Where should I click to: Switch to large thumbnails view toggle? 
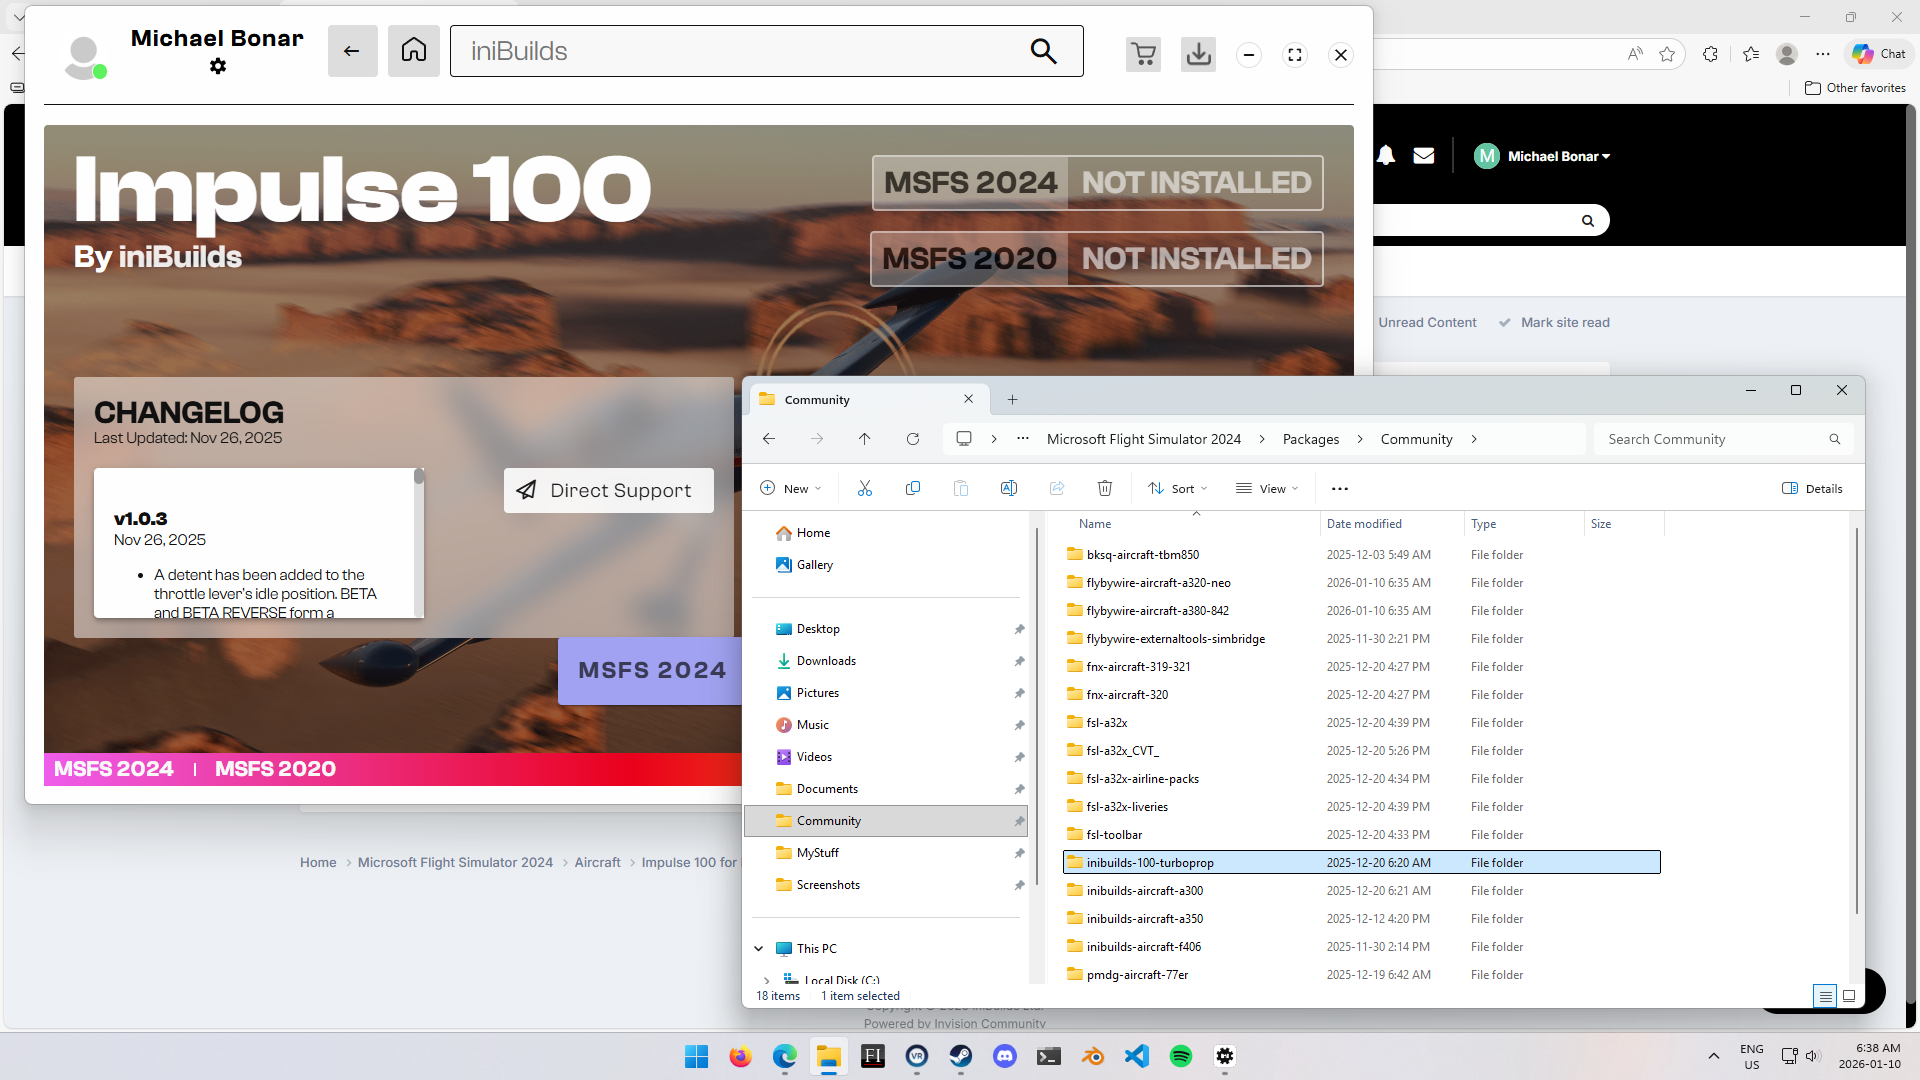[1849, 996]
